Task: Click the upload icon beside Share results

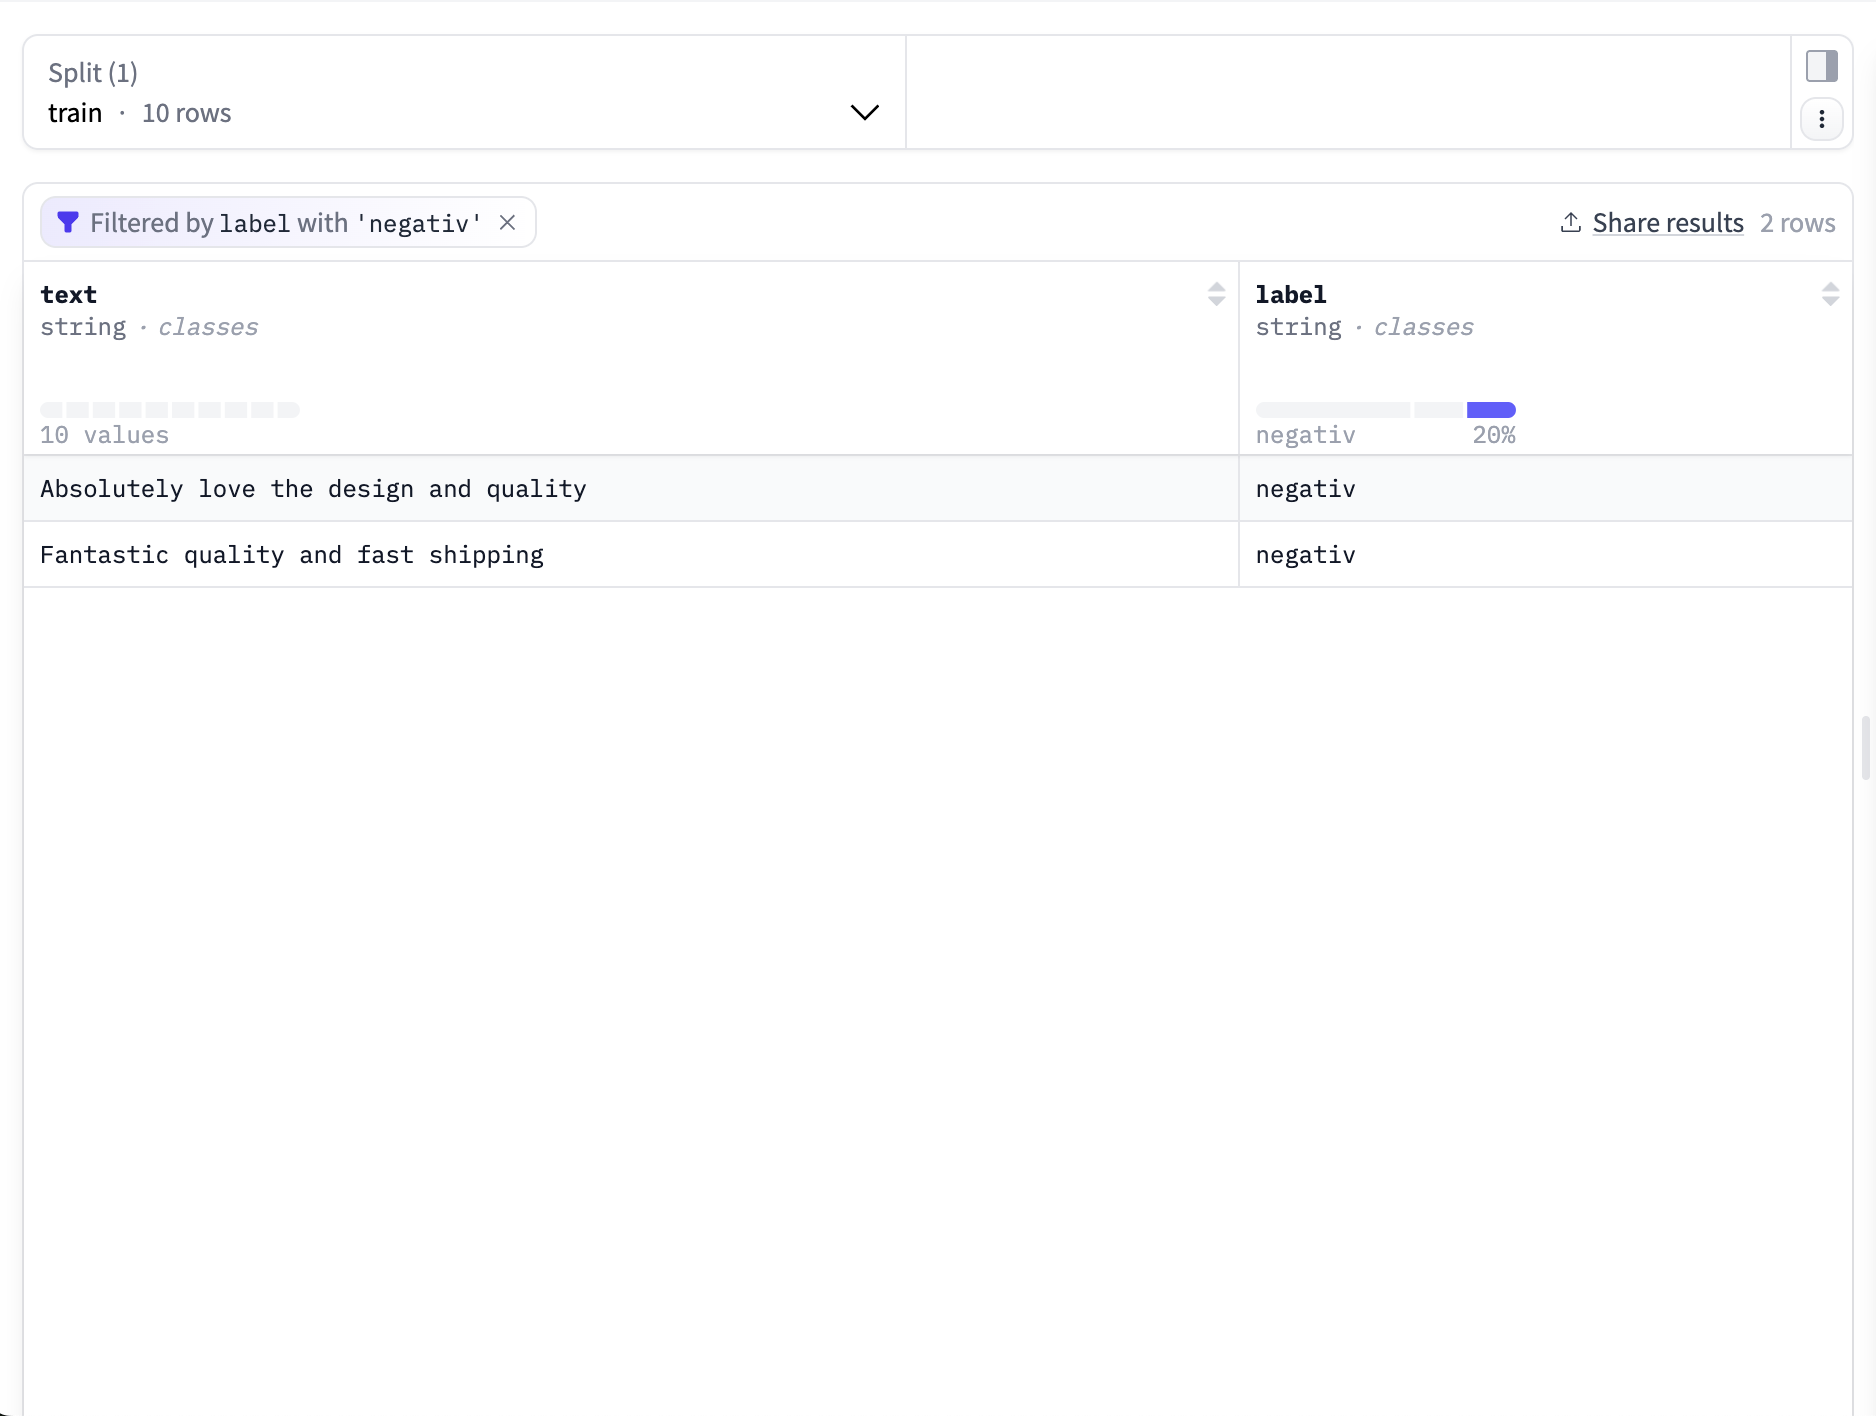Action: coord(1569,222)
